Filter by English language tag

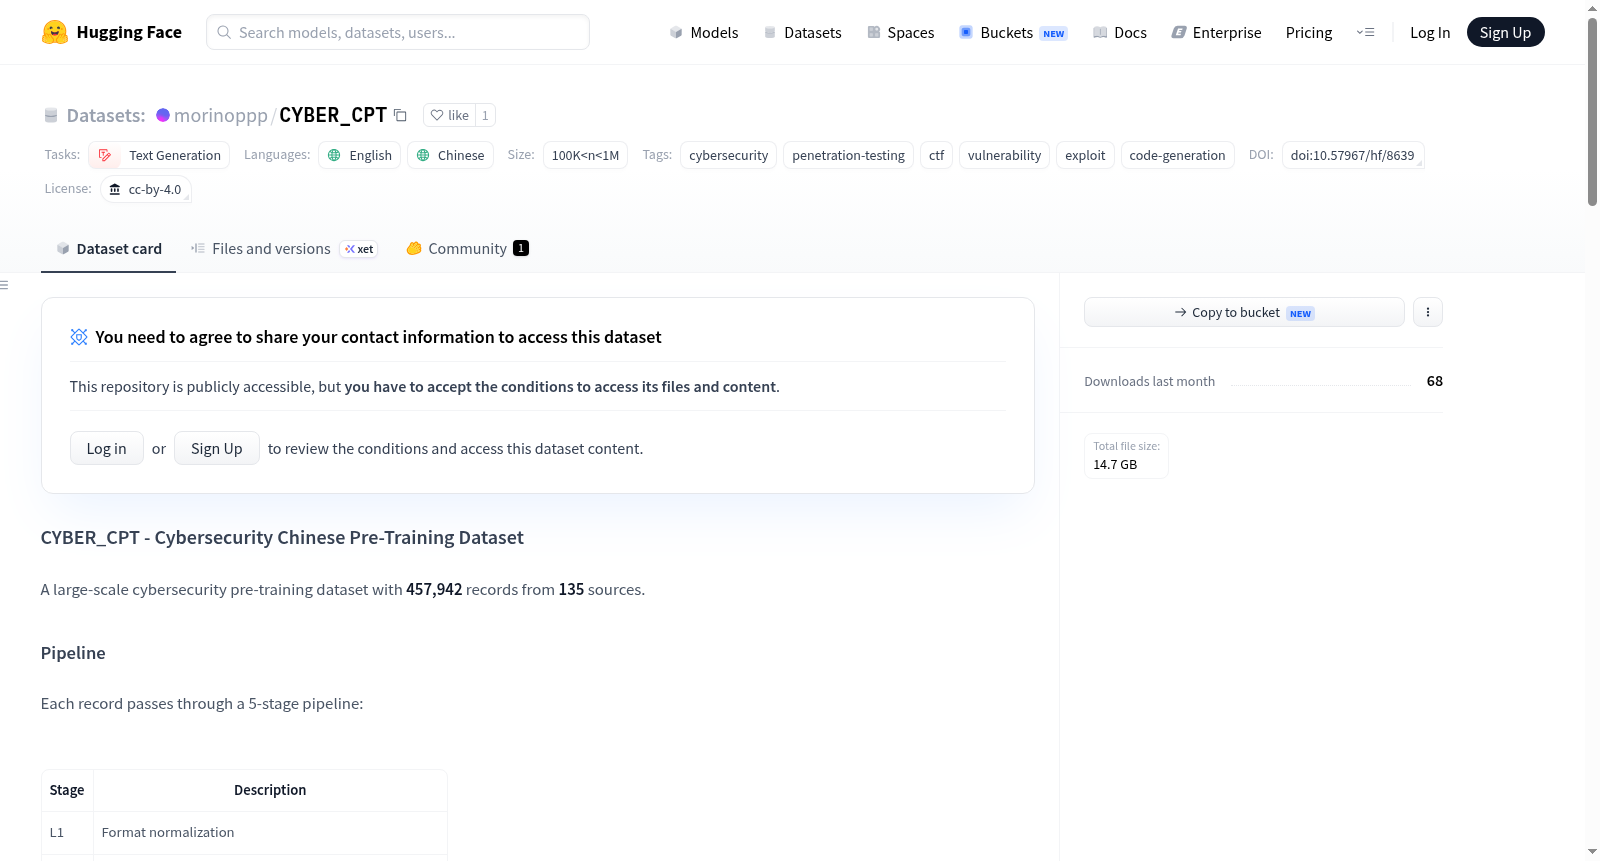(x=360, y=155)
